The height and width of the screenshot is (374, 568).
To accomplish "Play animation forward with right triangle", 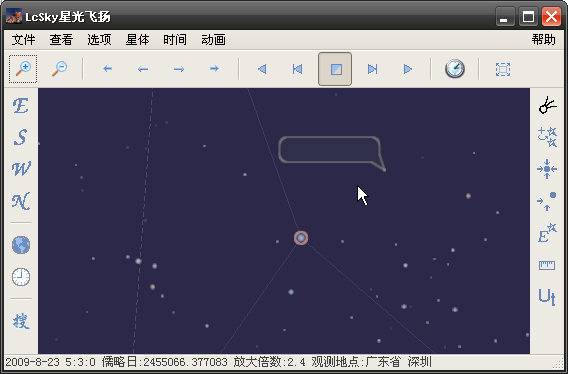I will tap(408, 69).
